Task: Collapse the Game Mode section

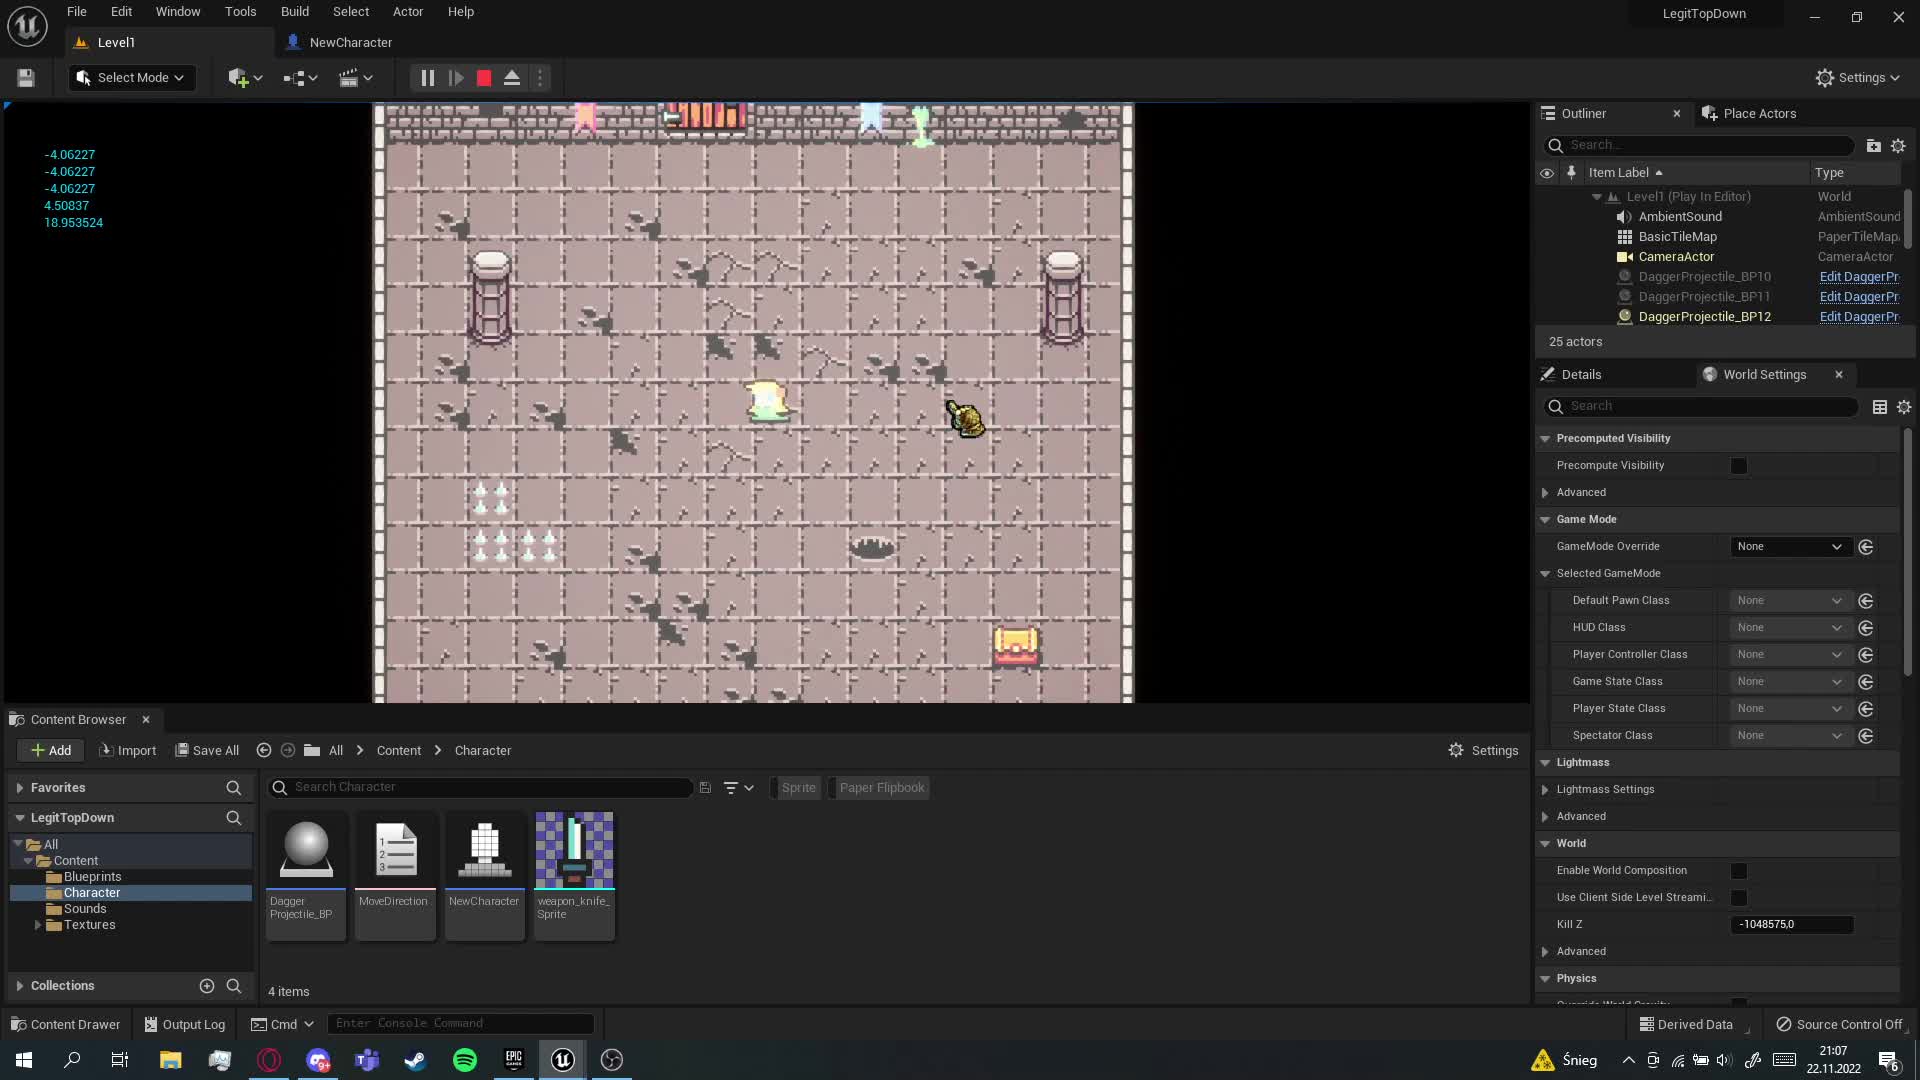Action: tap(1545, 520)
